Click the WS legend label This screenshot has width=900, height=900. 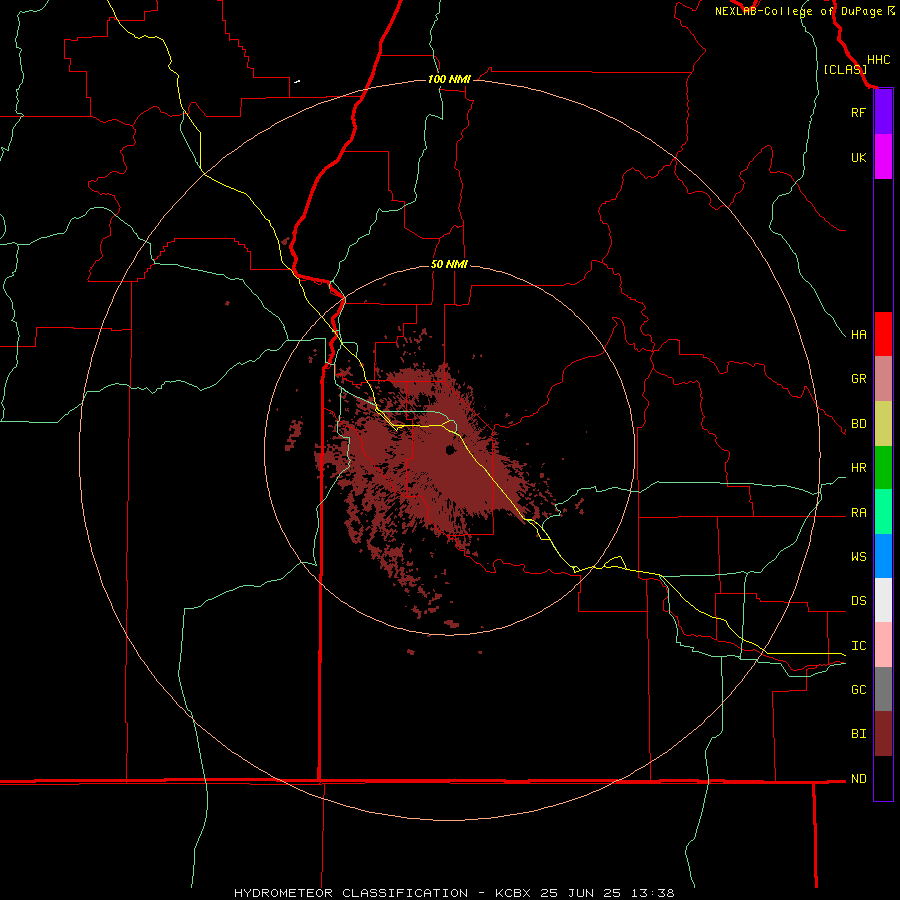(858, 557)
